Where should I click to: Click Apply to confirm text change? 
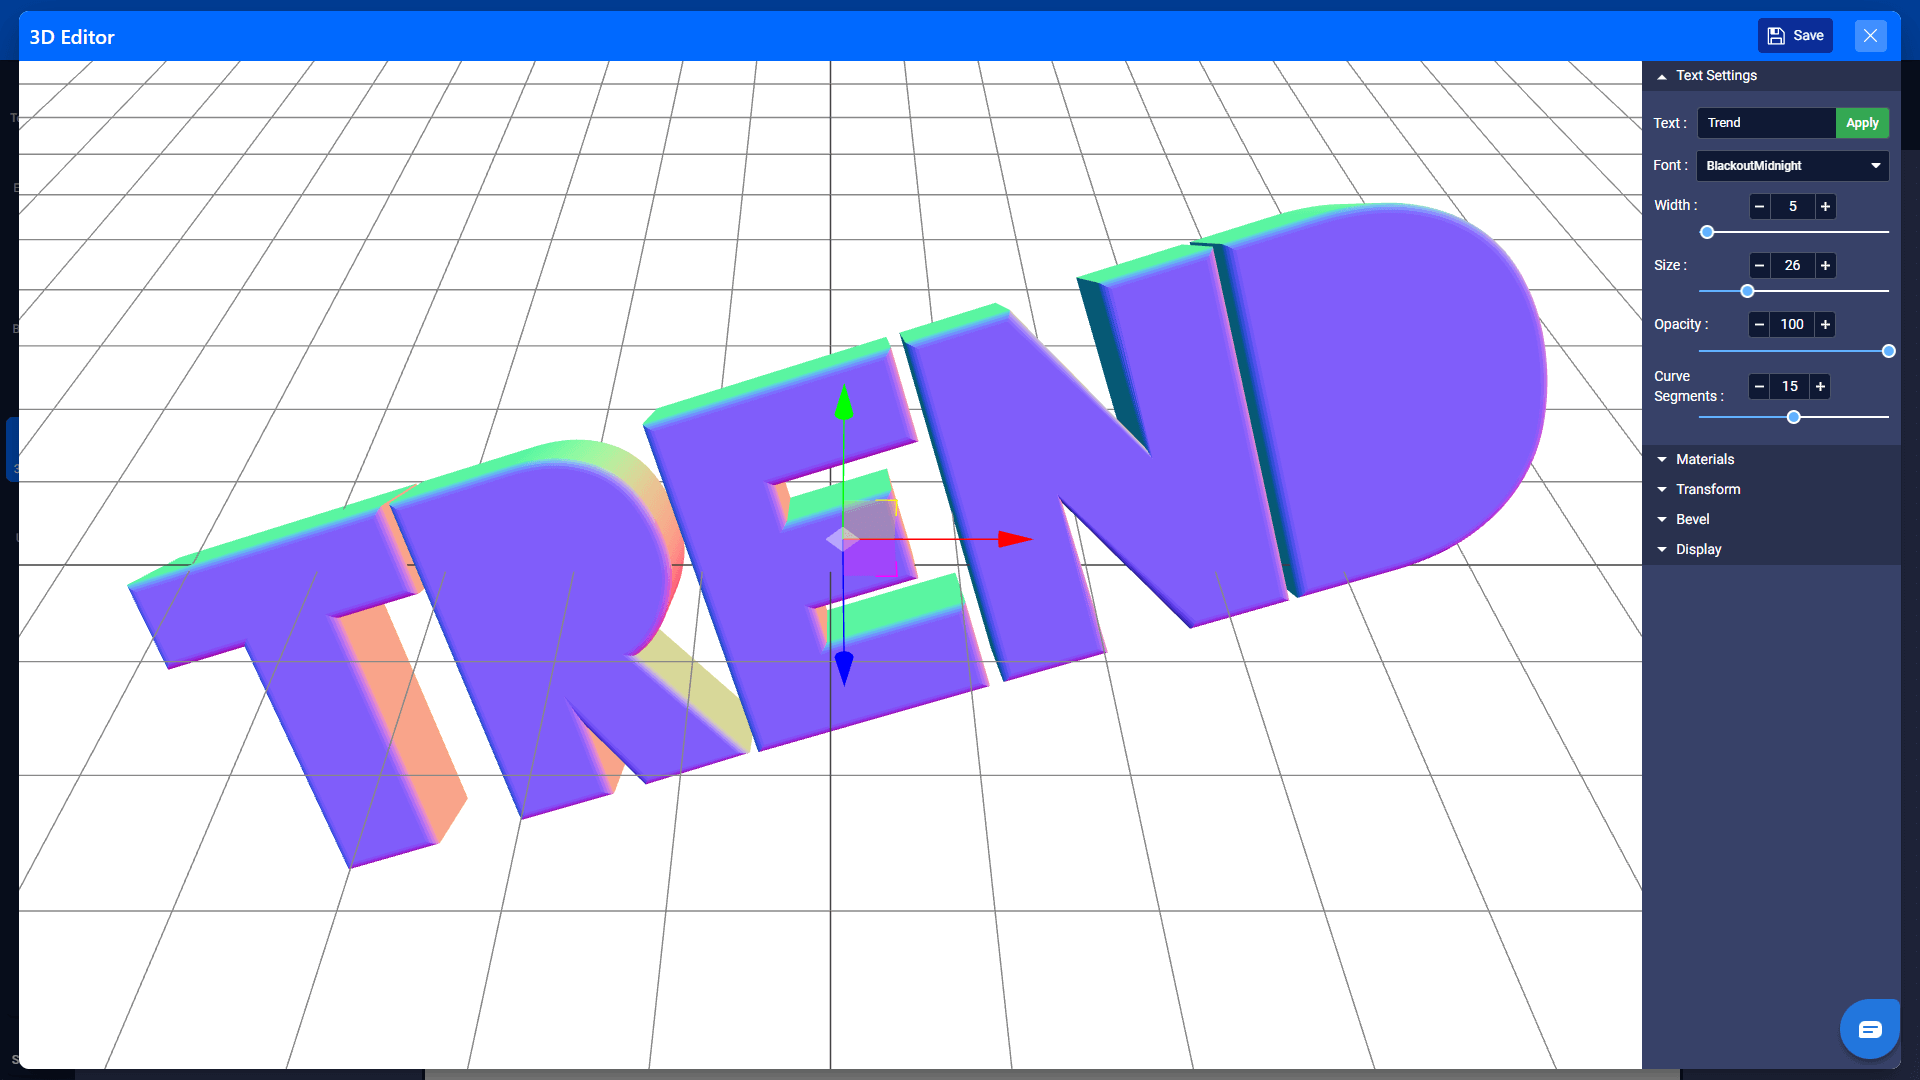(1862, 121)
